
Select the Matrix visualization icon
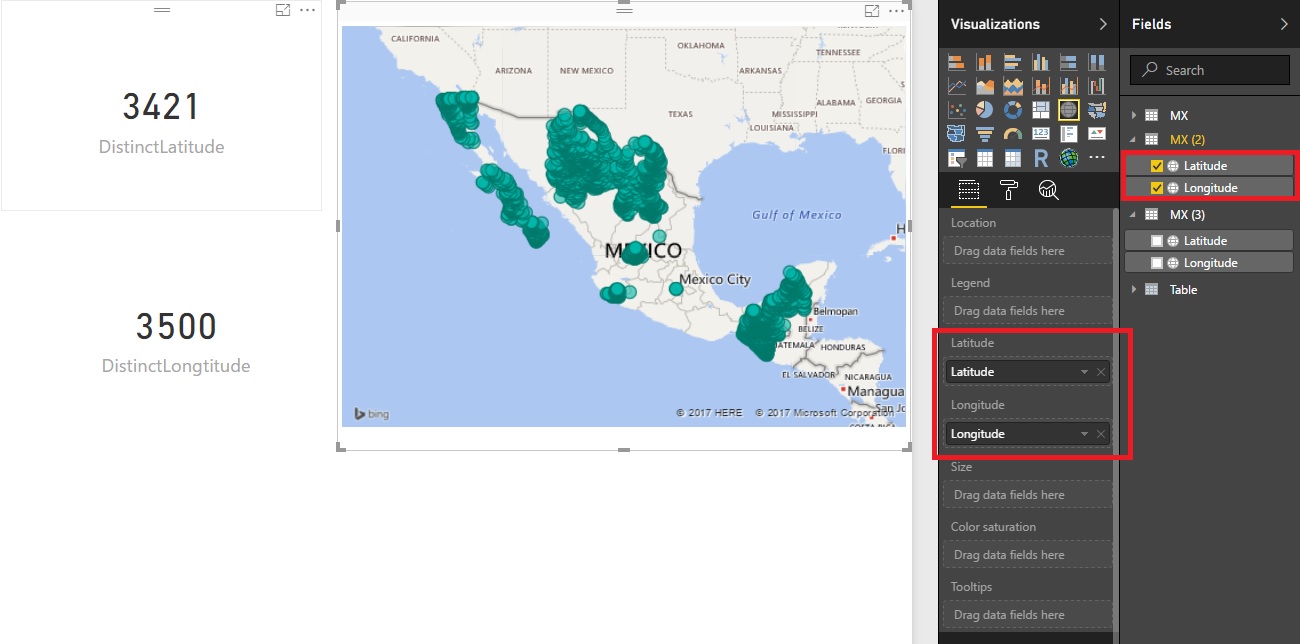[1012, 158]
